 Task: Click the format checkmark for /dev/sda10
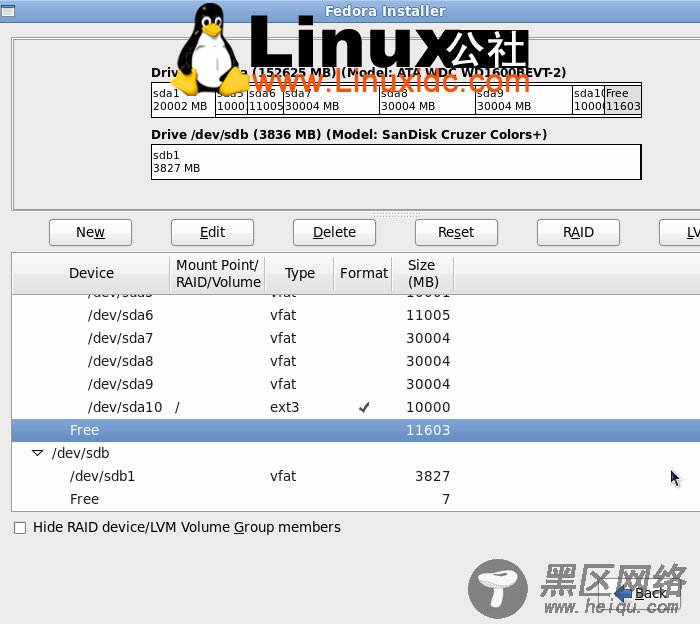click(364, 407)
